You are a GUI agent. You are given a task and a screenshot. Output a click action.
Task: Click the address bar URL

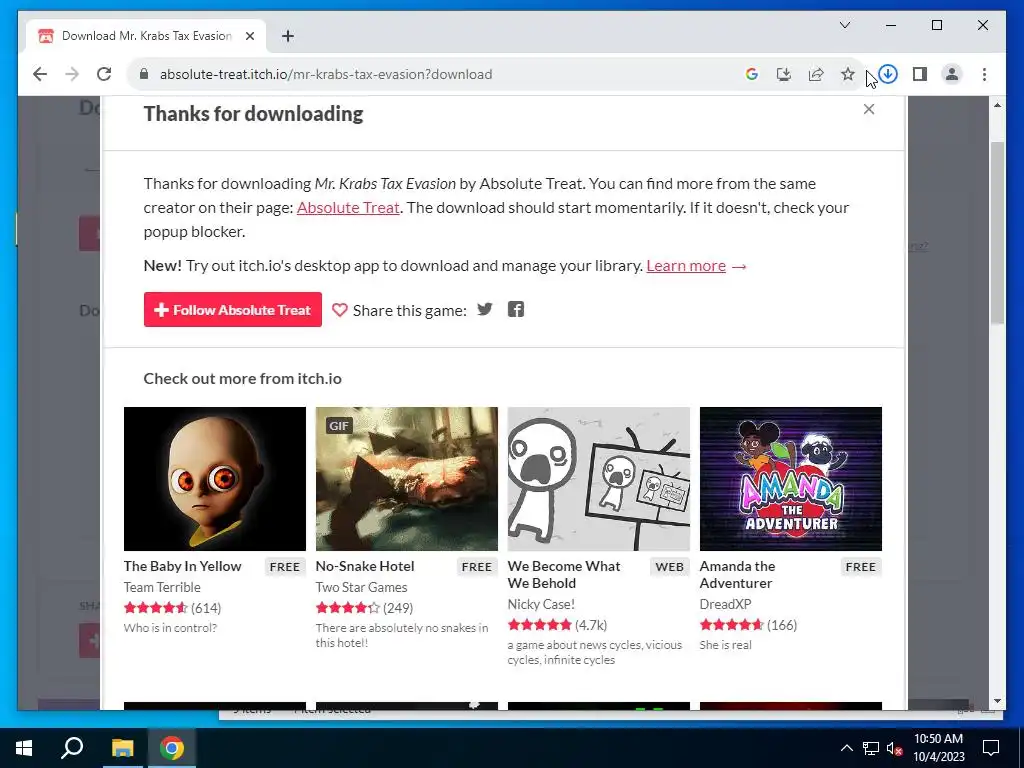click(326, 74)
